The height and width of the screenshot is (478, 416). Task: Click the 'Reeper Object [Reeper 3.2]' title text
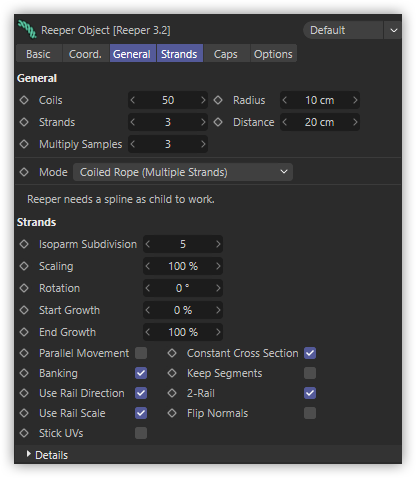pyautogui.click(x=106, y=30)
